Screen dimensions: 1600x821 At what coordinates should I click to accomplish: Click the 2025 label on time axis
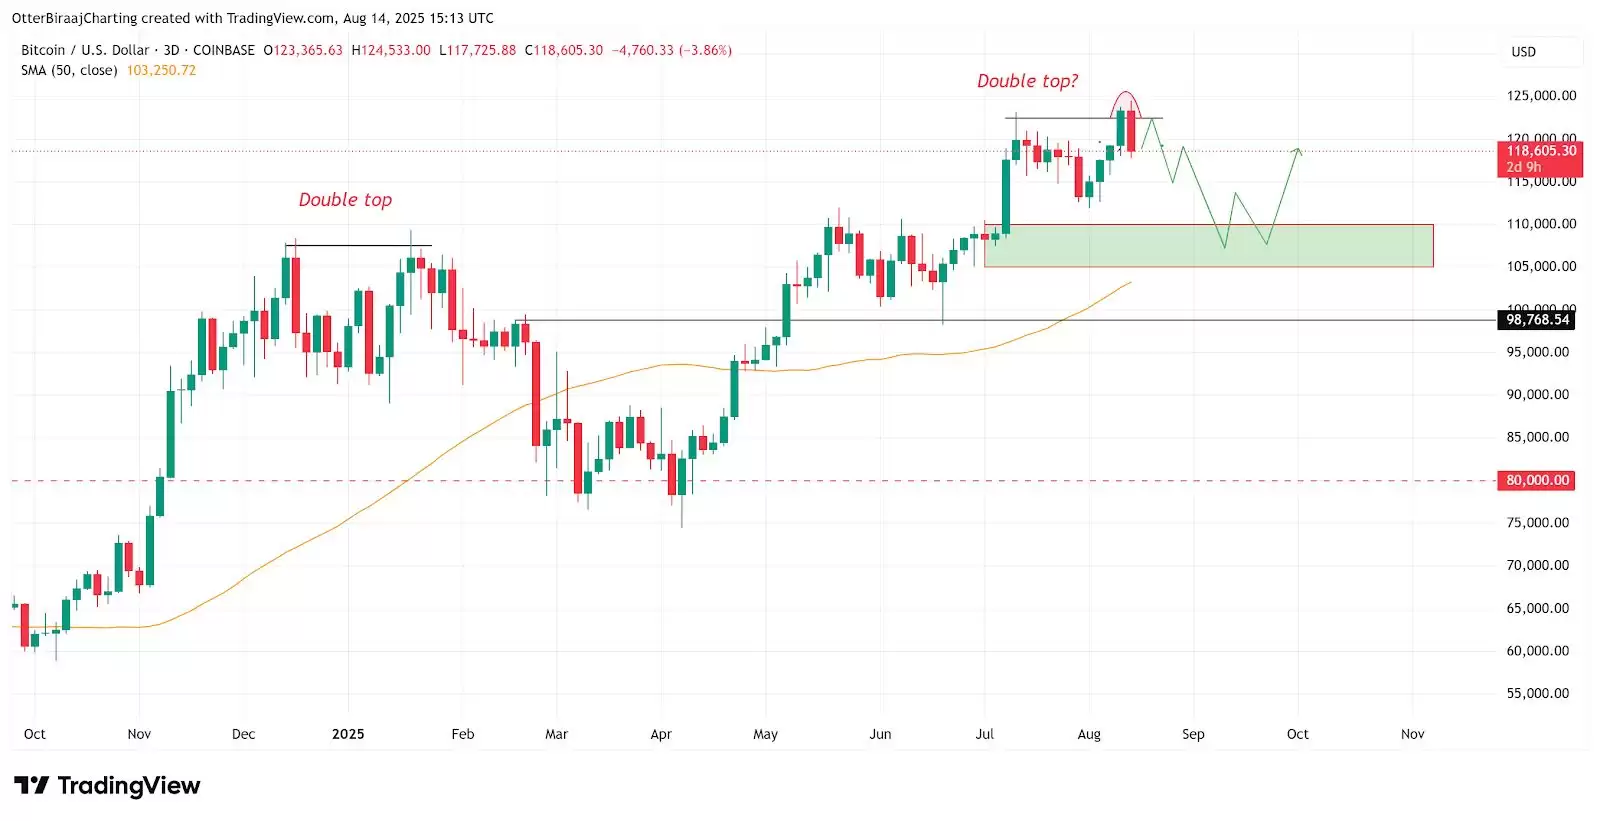(348, 734)
